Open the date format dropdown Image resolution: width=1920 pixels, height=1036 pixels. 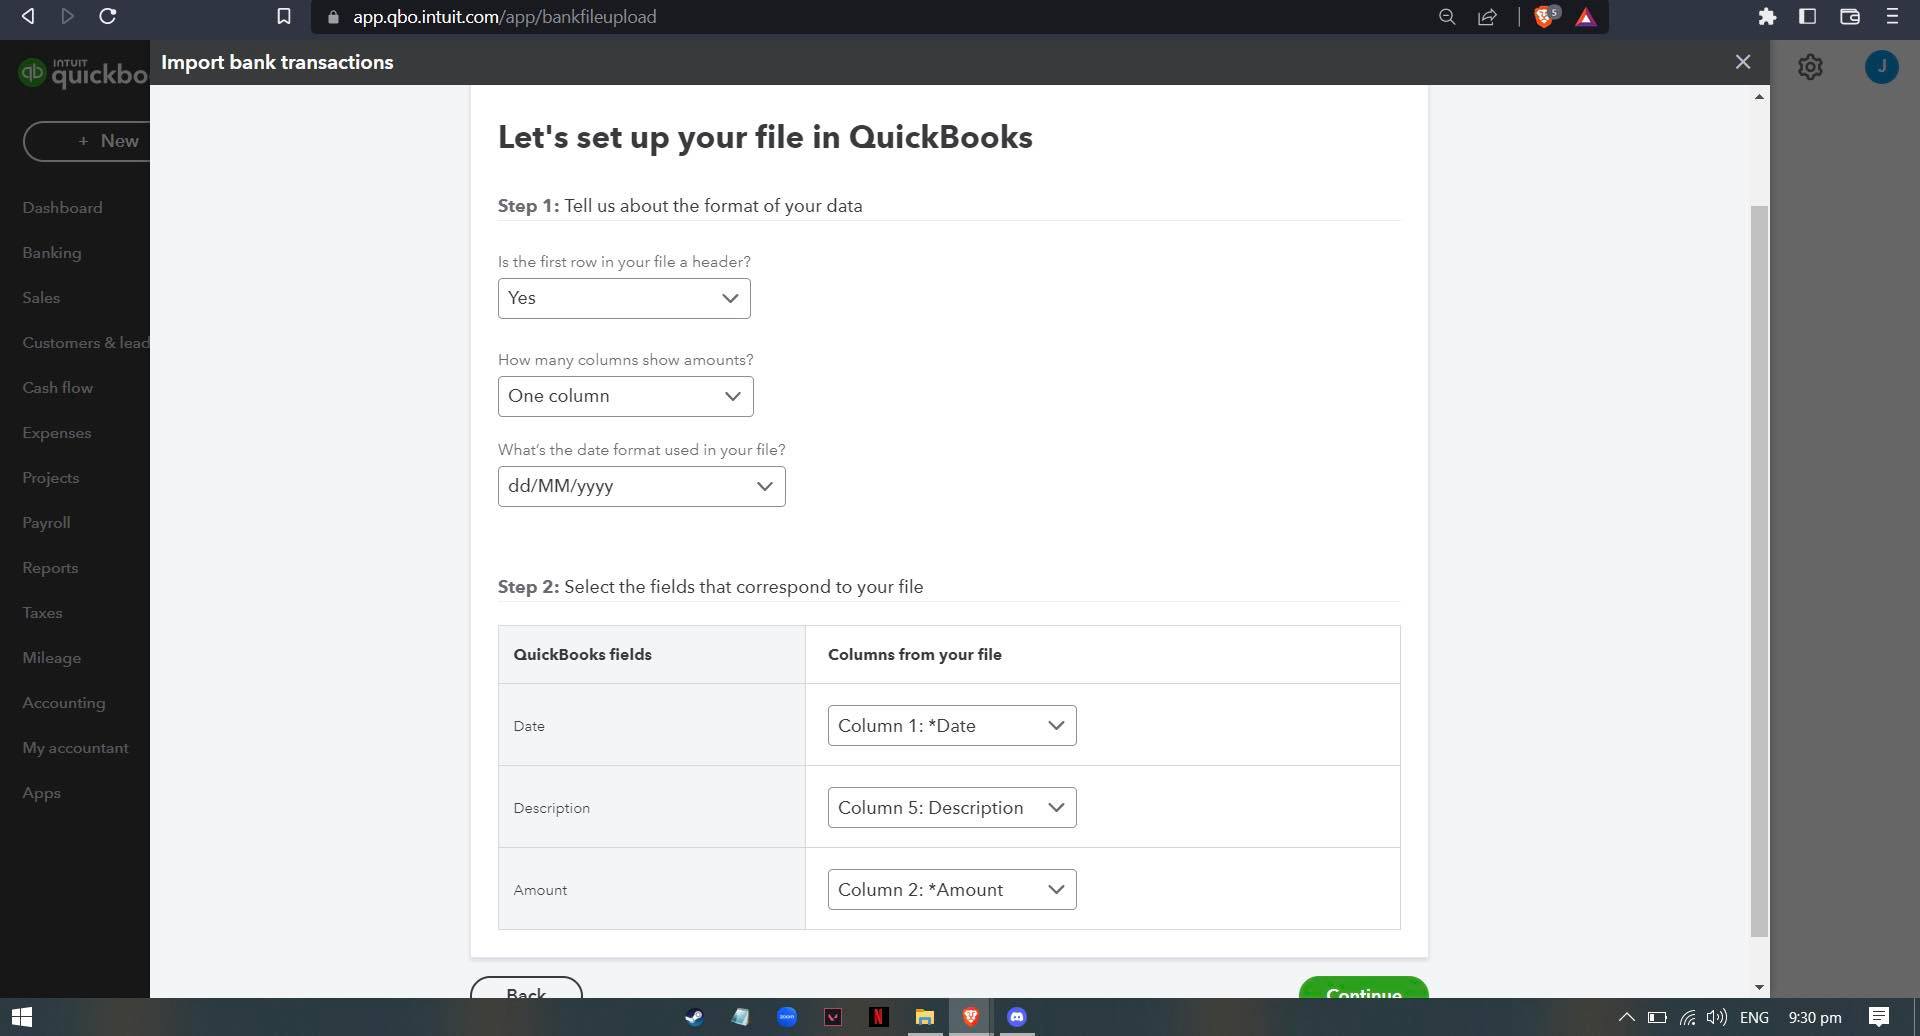[641, 486]
